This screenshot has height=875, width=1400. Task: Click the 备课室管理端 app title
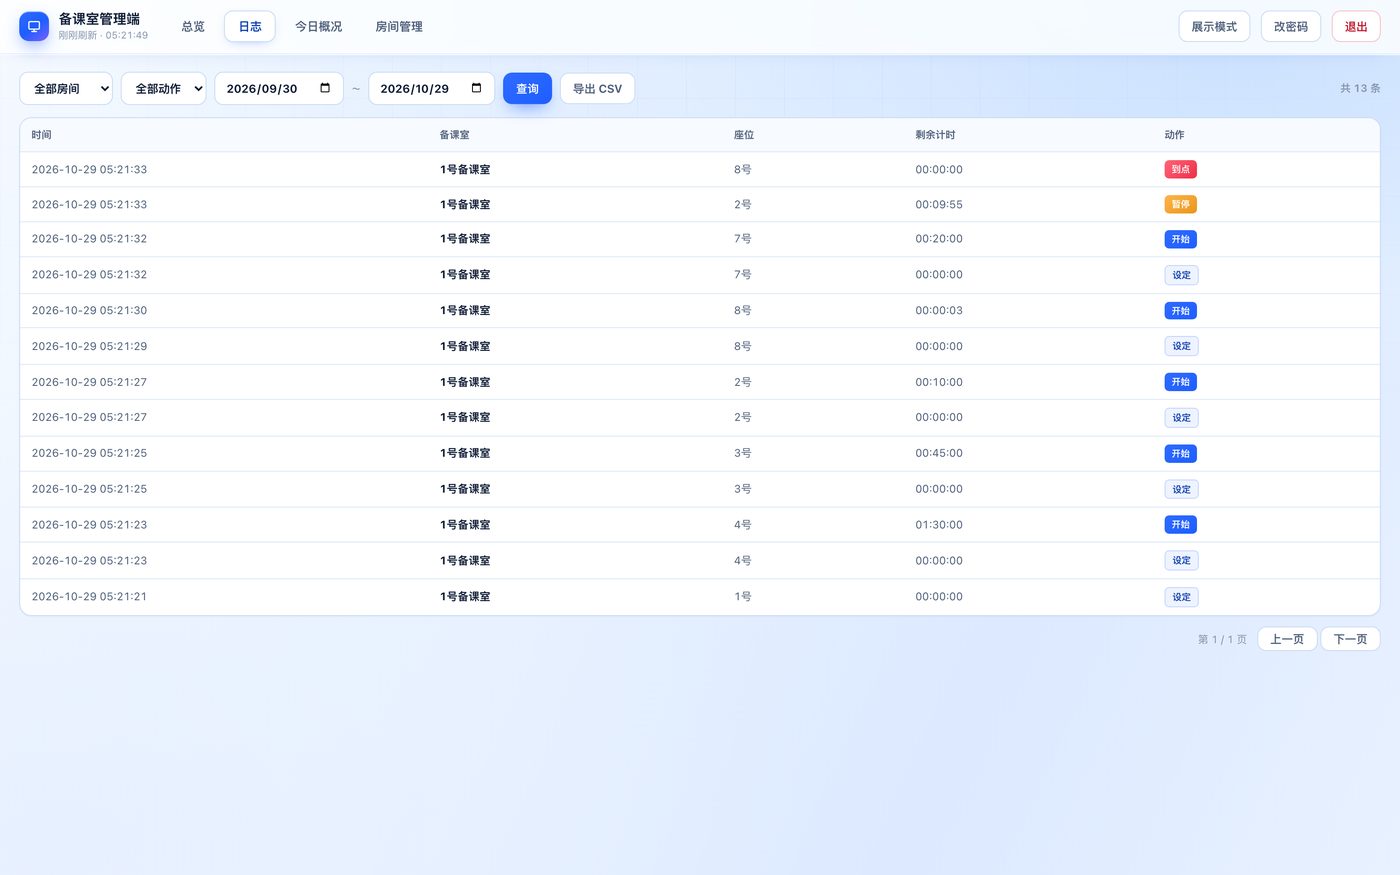pos(99,19)
